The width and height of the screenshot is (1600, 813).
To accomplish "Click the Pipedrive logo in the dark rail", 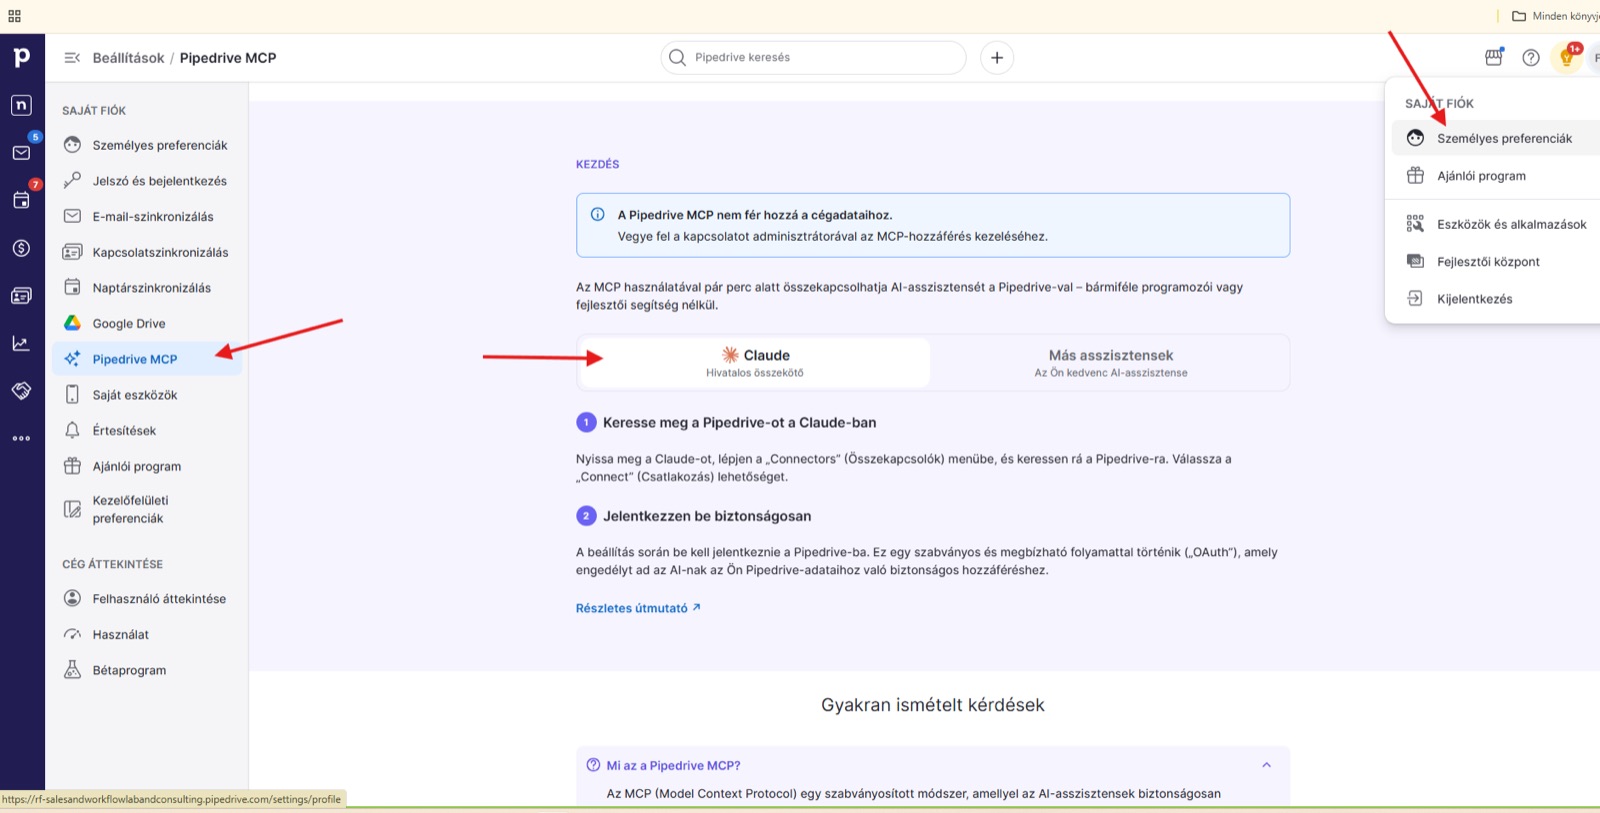I will click(x=21, y=58).
